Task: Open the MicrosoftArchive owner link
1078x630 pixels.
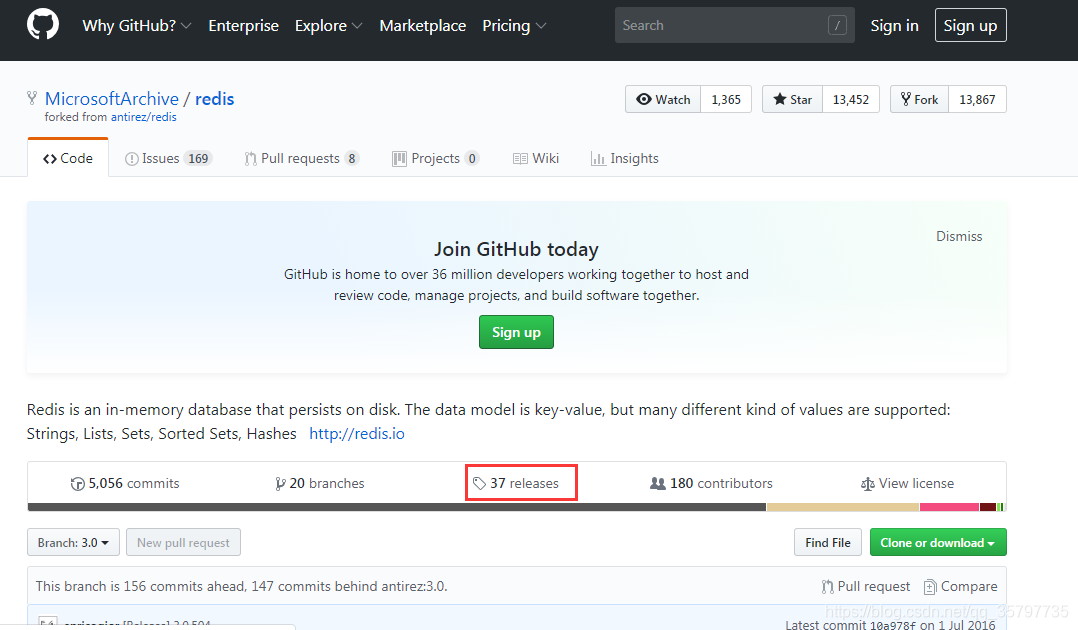Action: pyautogui.click(x=111, y=99)
